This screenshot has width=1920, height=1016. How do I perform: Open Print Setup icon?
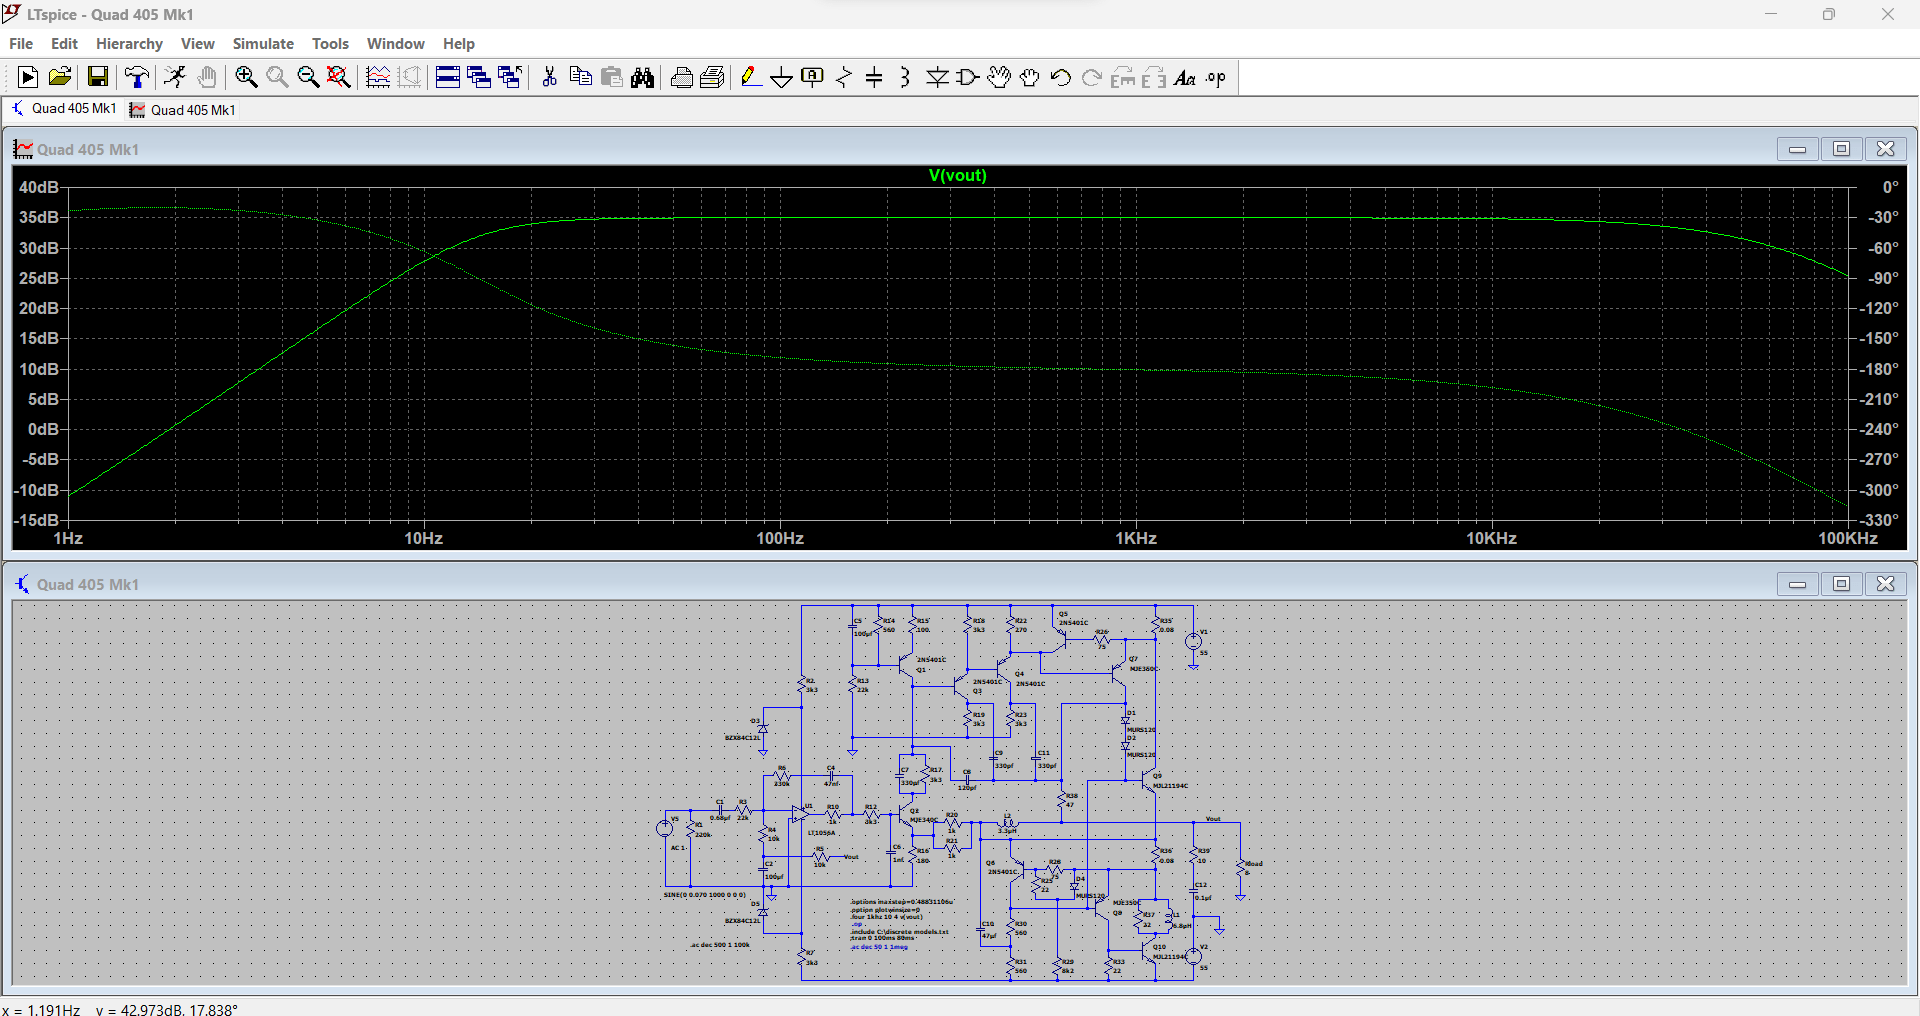713,77
